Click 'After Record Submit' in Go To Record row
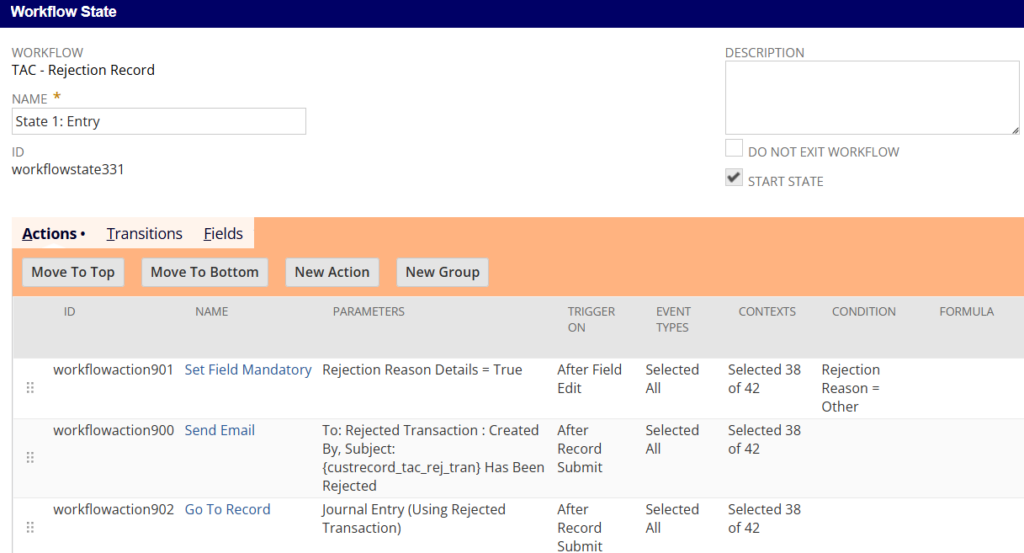1024x553 pixels. (580, 528)
